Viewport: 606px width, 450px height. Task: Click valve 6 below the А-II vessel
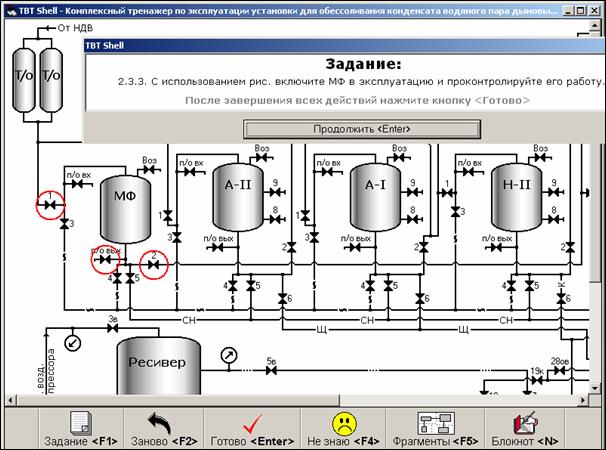pos(283,298)
